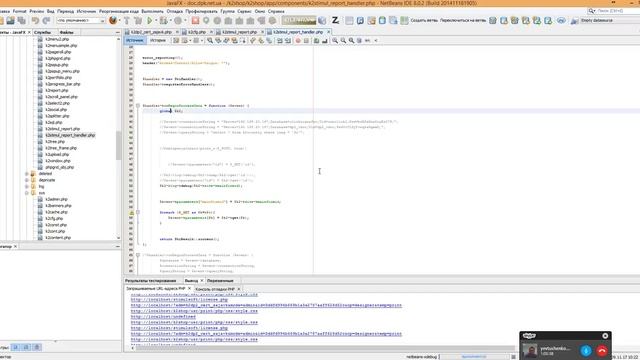Screen dimensions: 640x360
Task: Click the Undo arrow in main toolbar
Action: pyautogui.click(x=35, y=20)
